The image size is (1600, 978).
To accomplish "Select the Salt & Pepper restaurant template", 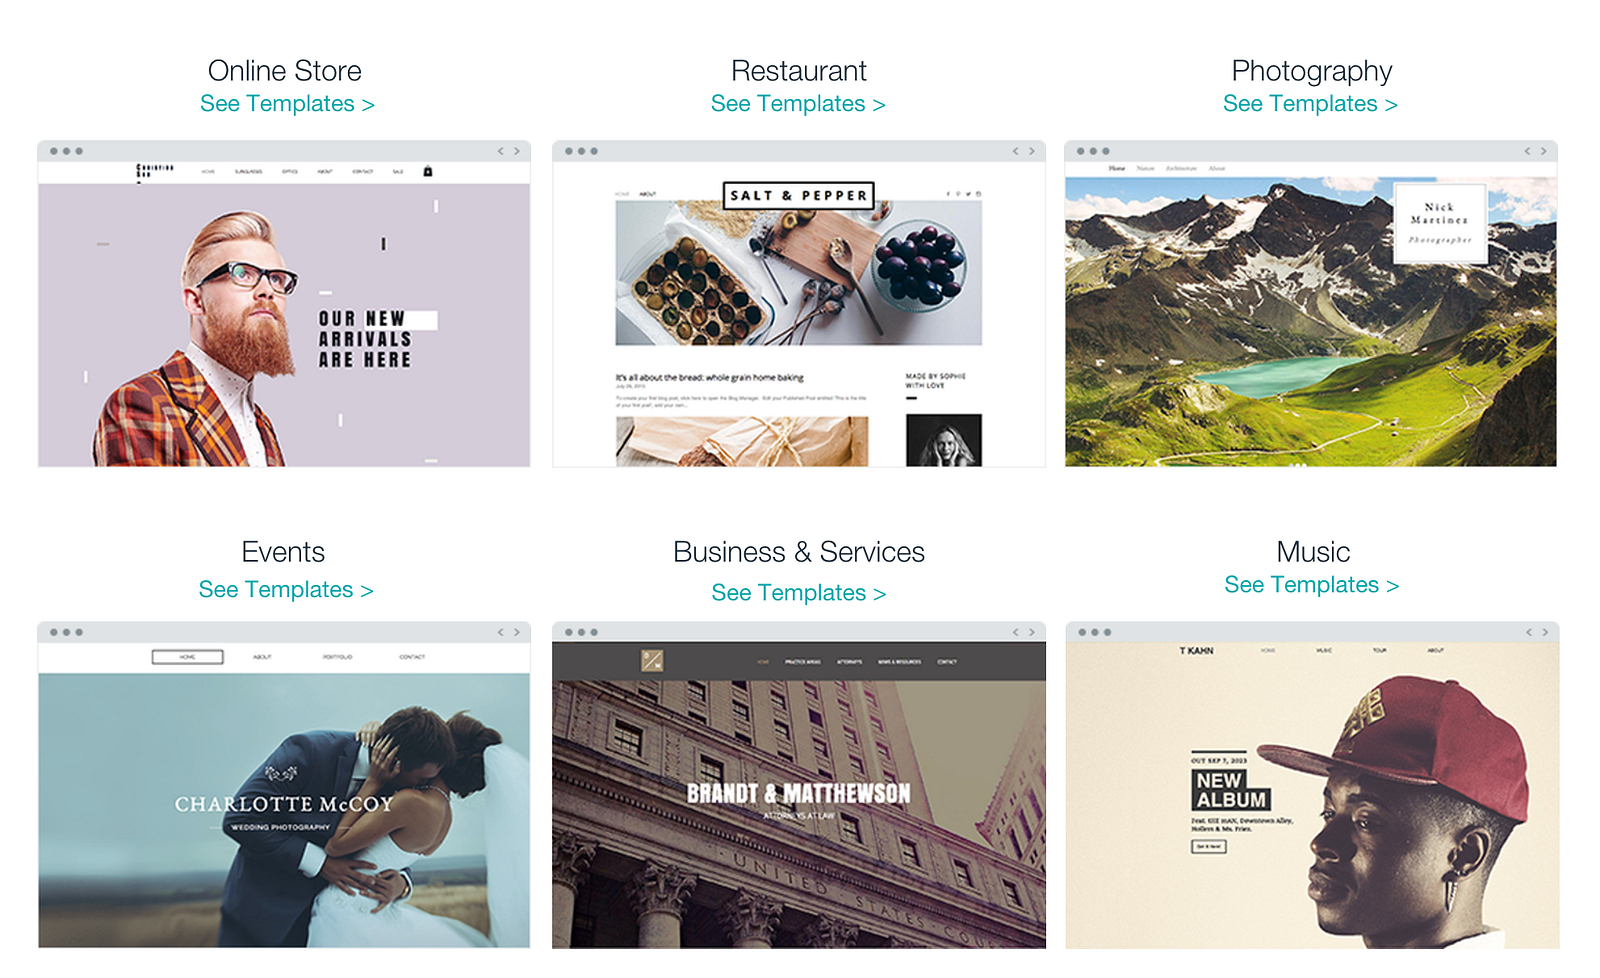I will click(x=799, y=304).
